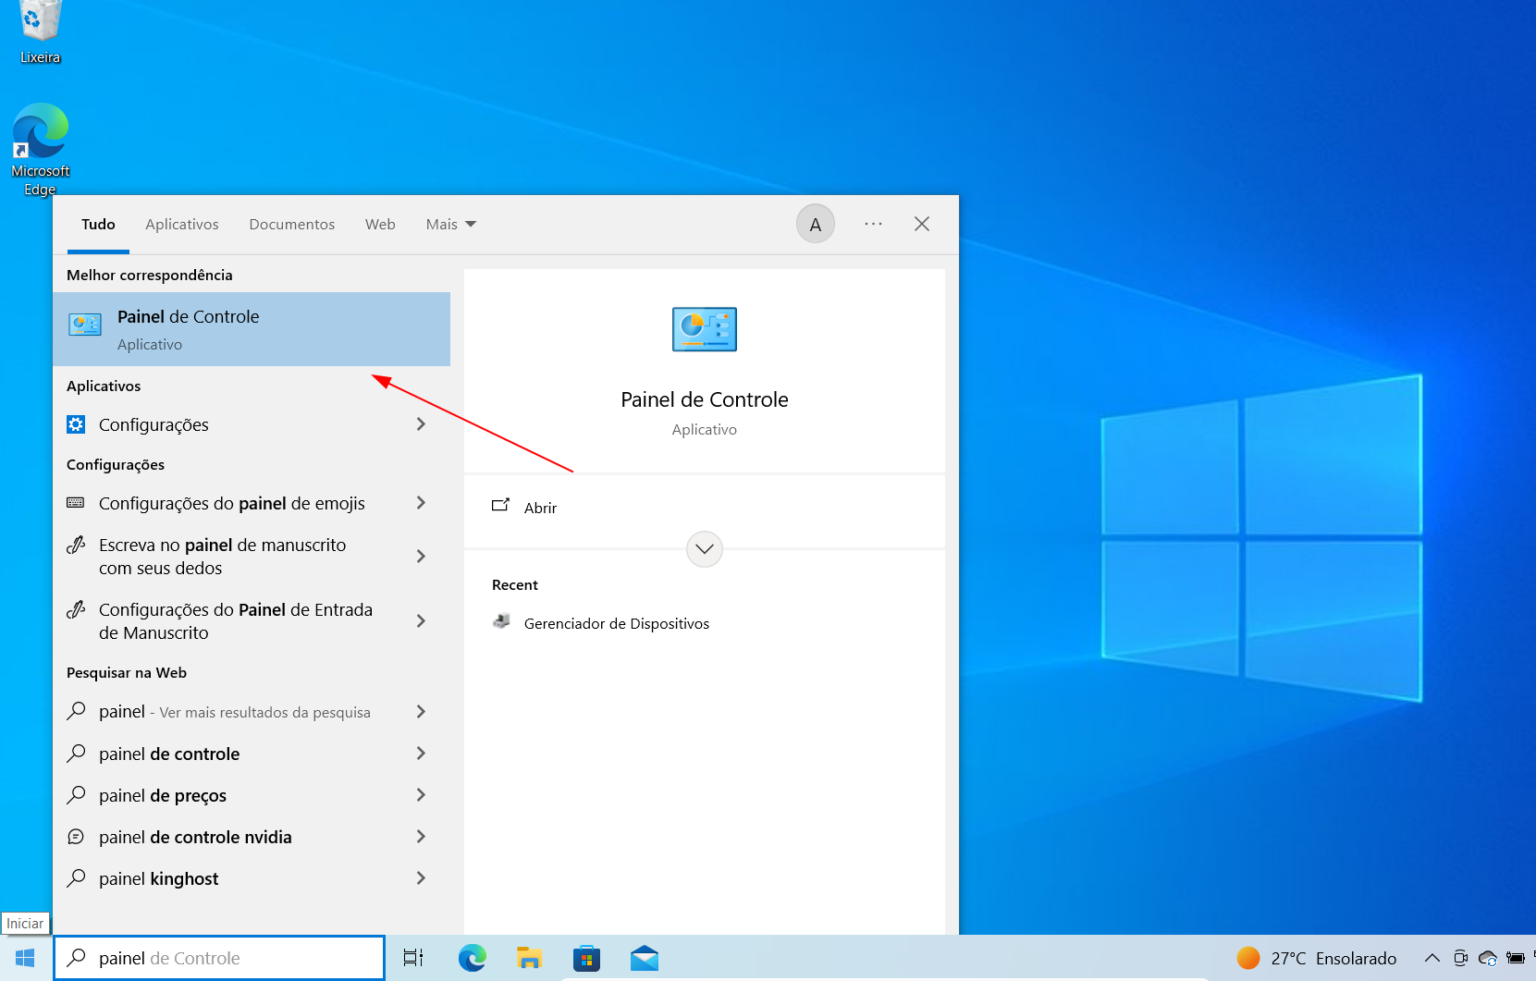Switch to the Aplicativos tab
Image resolution: width=1536 pixels, height=981 pixels.
(182, 223)
